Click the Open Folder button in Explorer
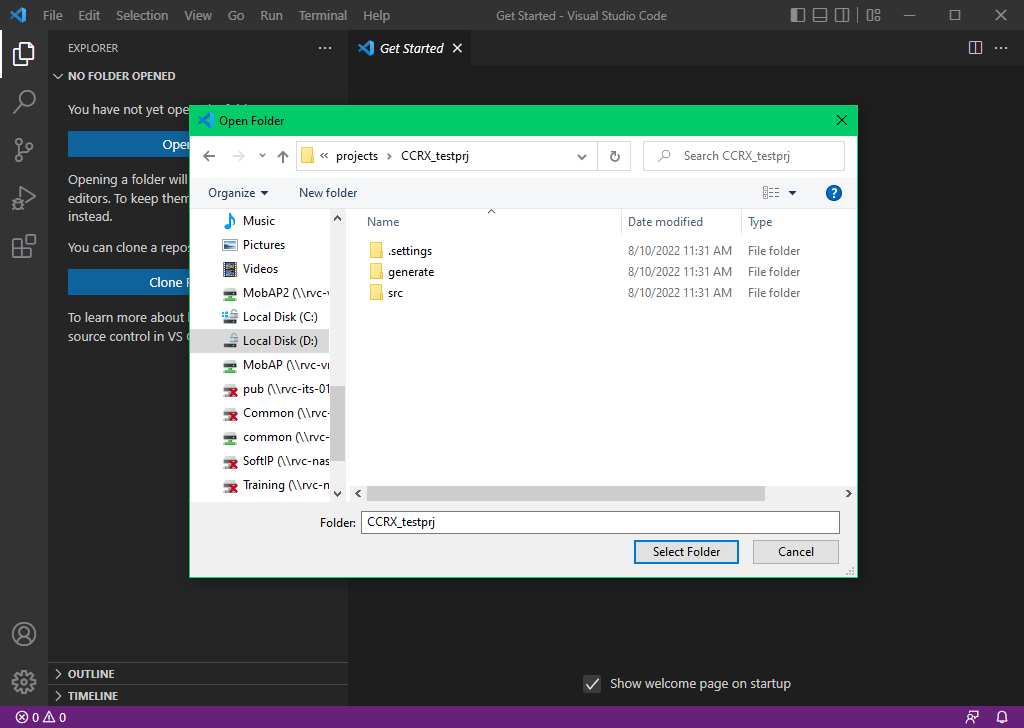 coord(129,144)
